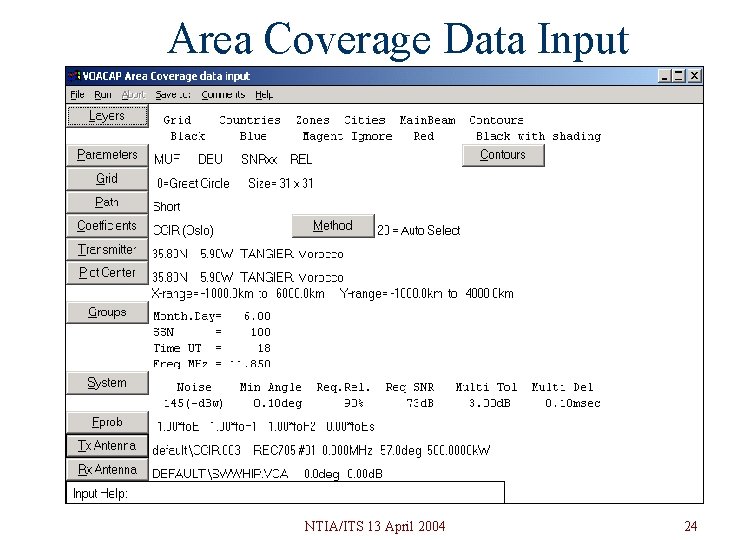This screenshot has width=734, height=540.
Task: Maximize the VOACAP window
Action: click(679, 76)
